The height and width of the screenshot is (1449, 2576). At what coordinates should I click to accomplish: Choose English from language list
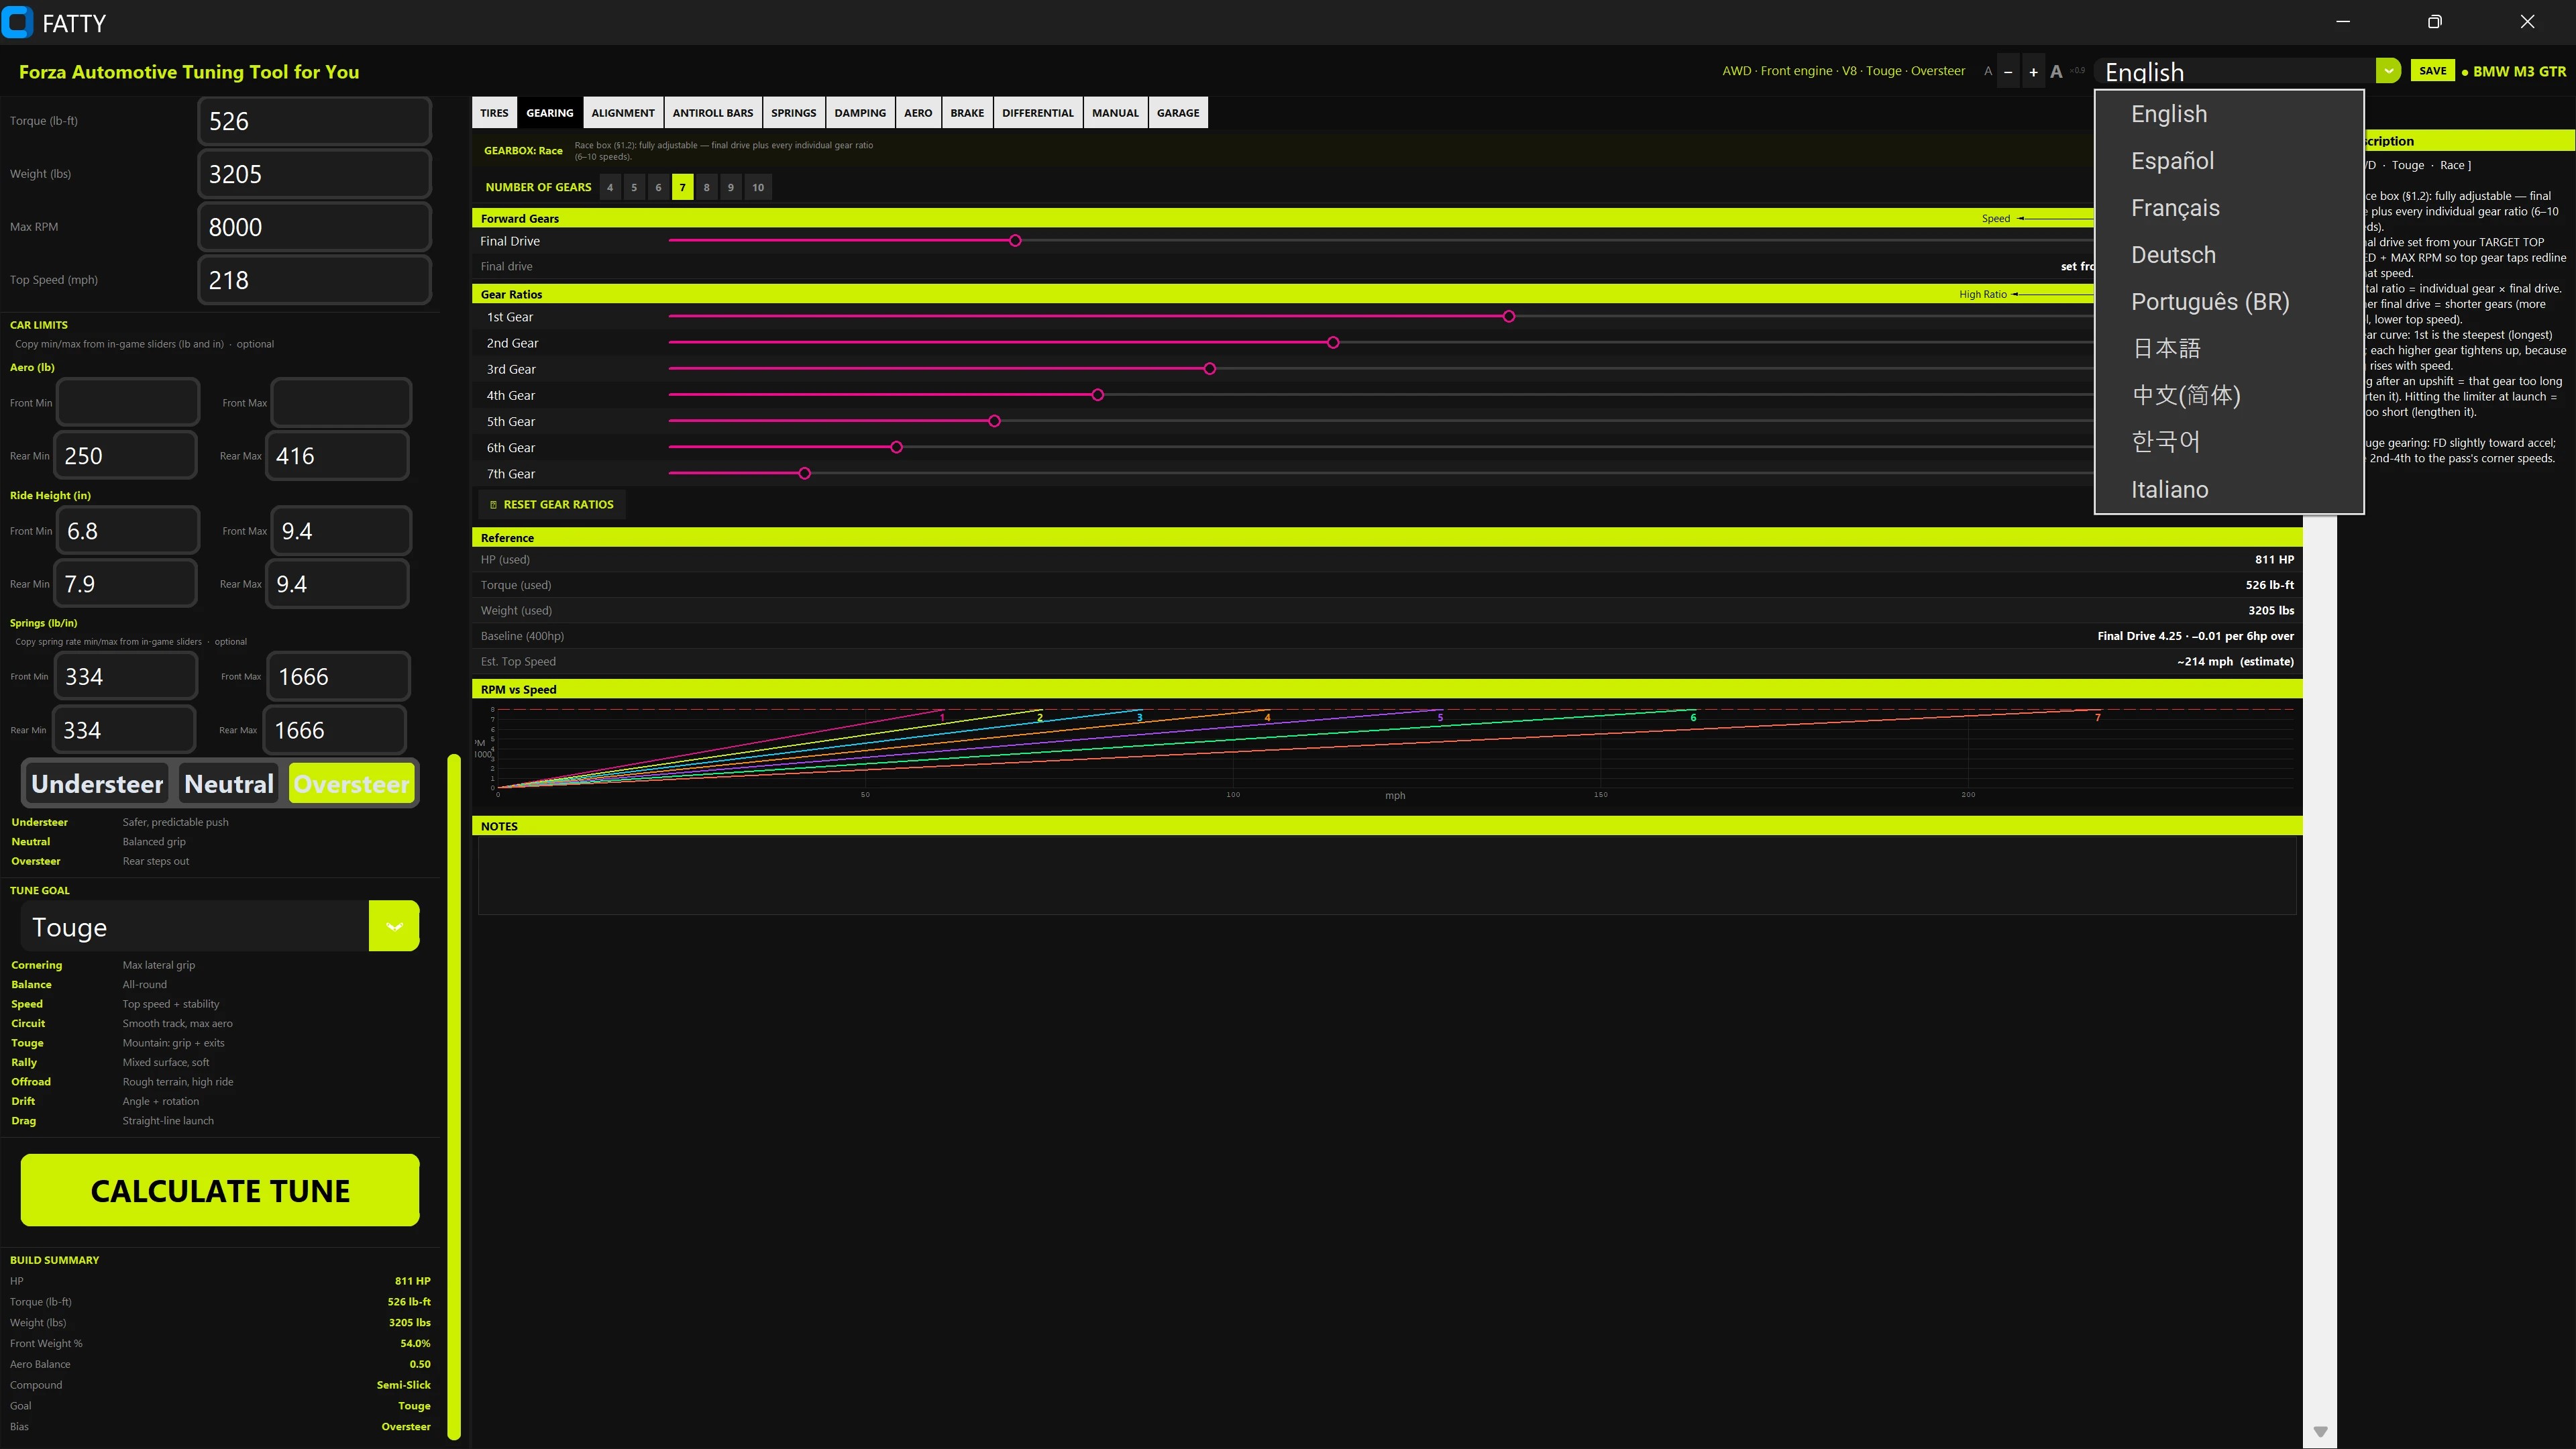(2229, 114)
